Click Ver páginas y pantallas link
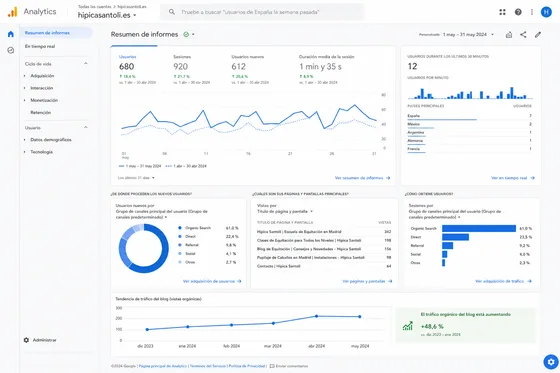The image size is (560, 373). click(x=367, y=282)
